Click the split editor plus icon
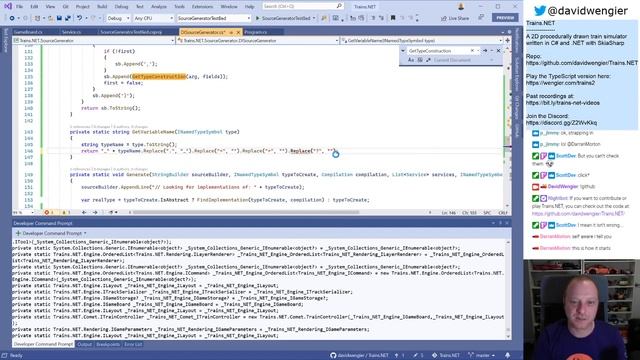640x360 pixels. pos(507,40)
